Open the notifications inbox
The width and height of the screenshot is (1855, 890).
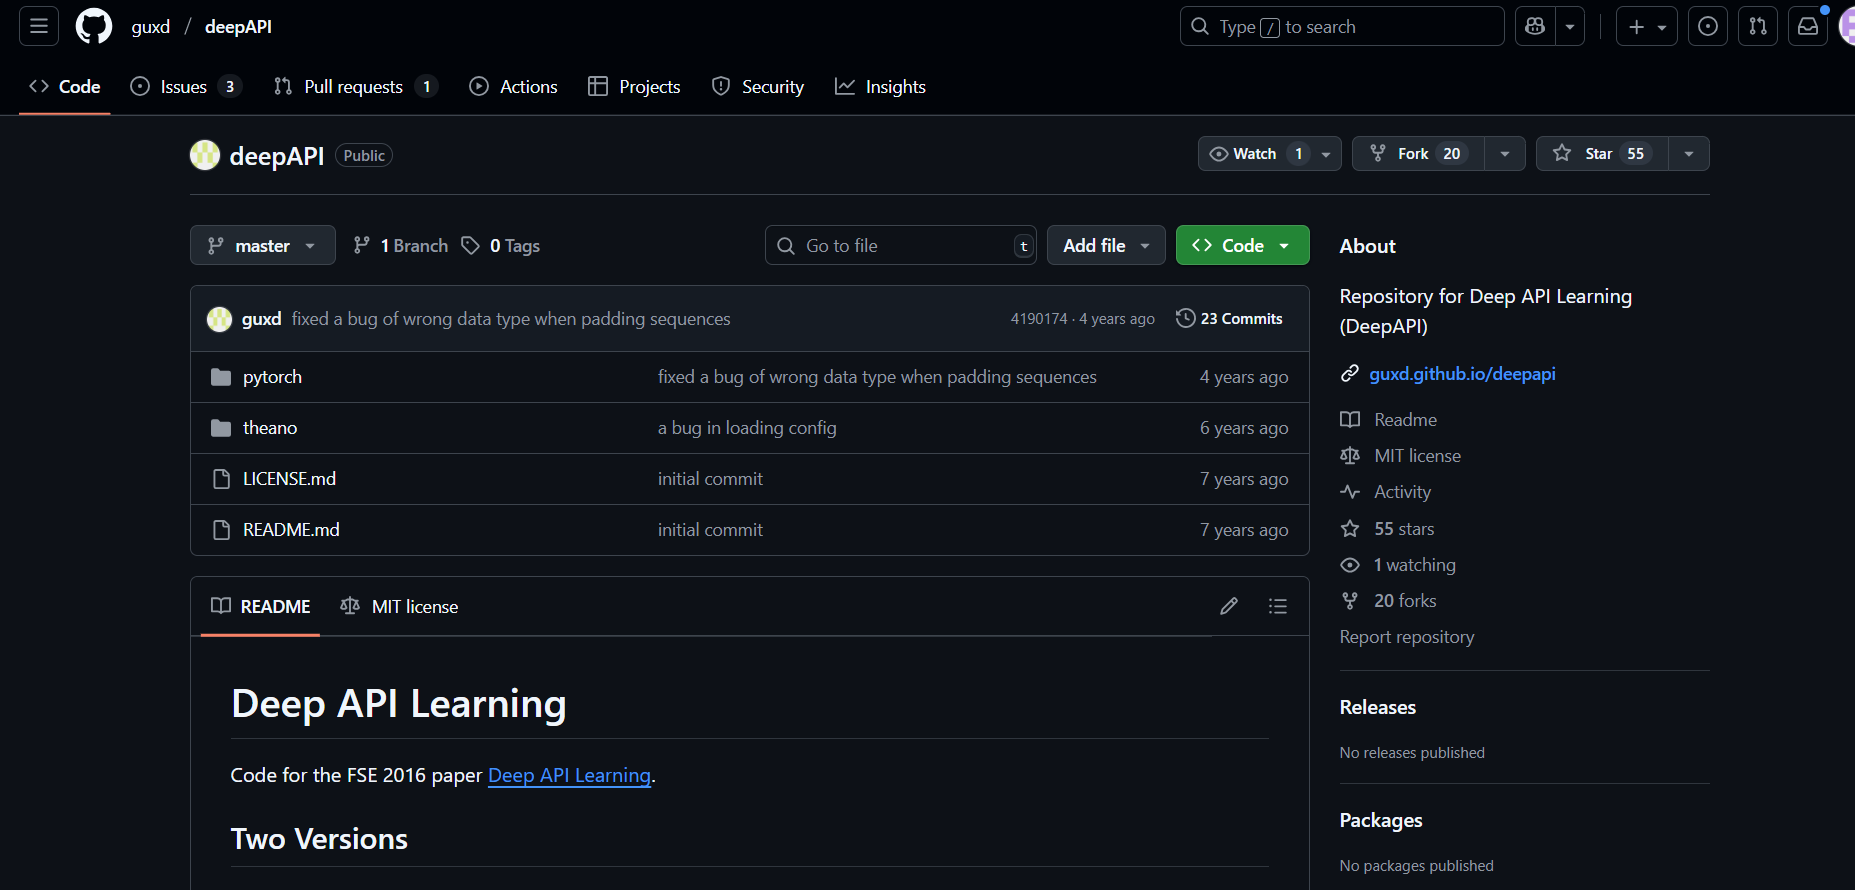[1808, 27]
